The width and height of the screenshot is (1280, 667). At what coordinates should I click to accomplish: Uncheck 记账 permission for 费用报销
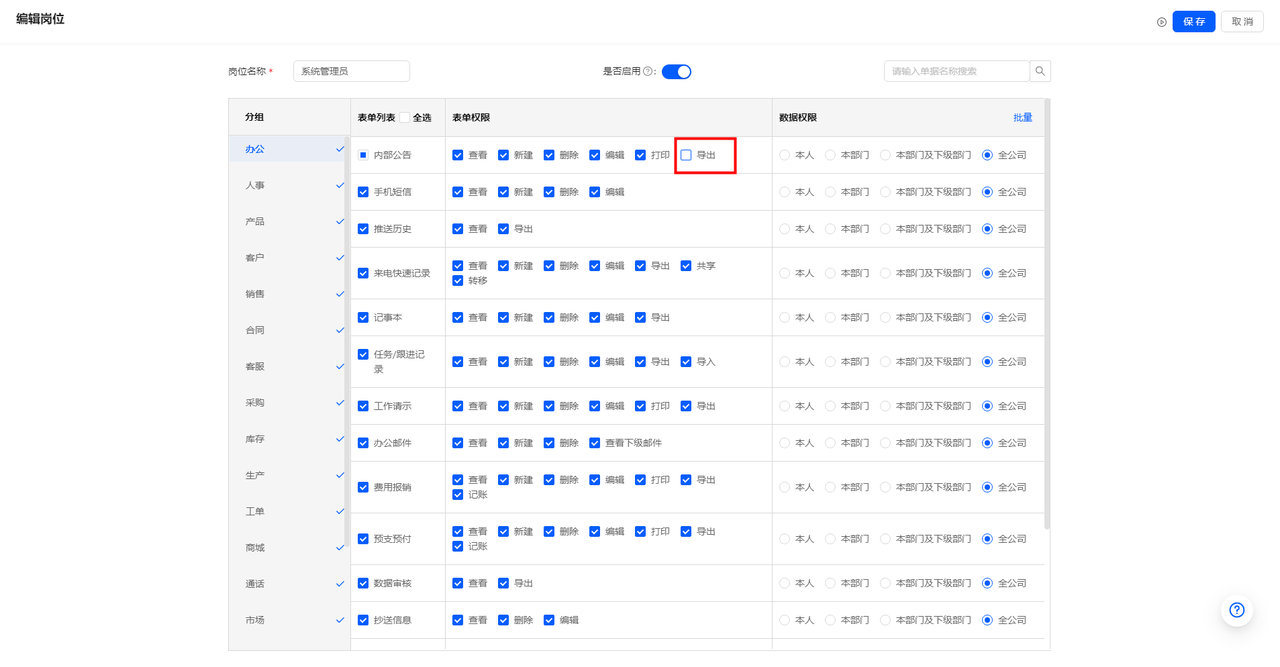tap(458, 495)
